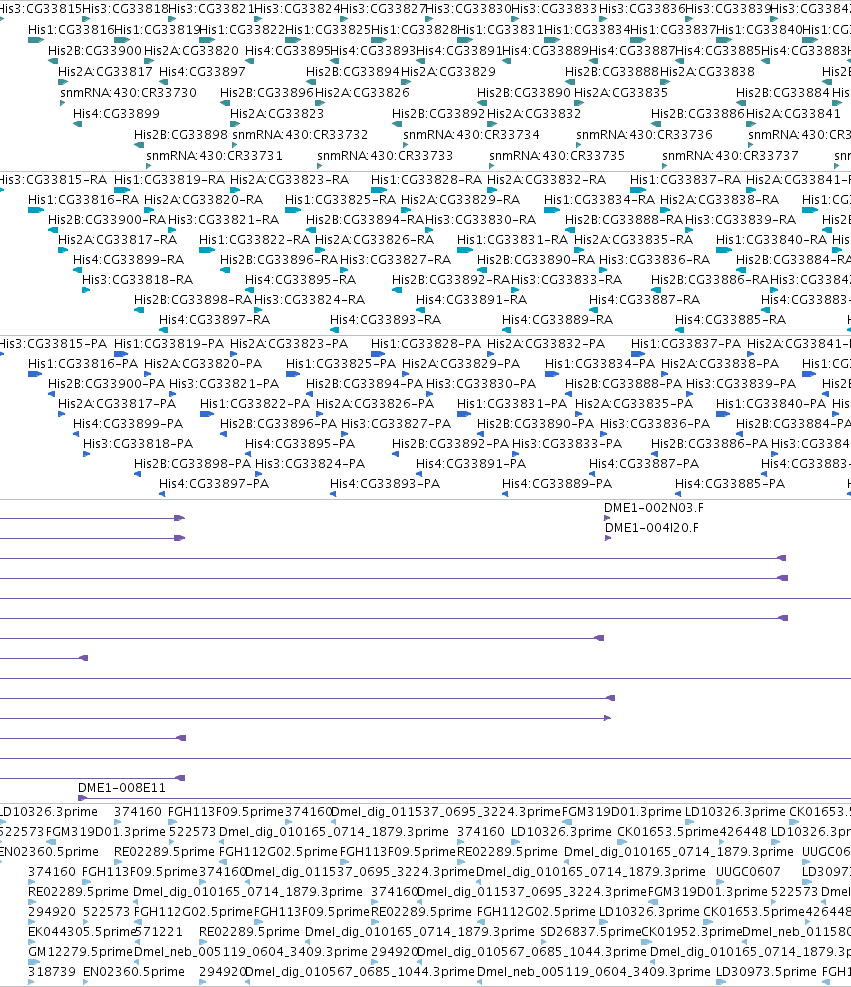Click transcript His1:CG33816-RA label

(83, 200)
